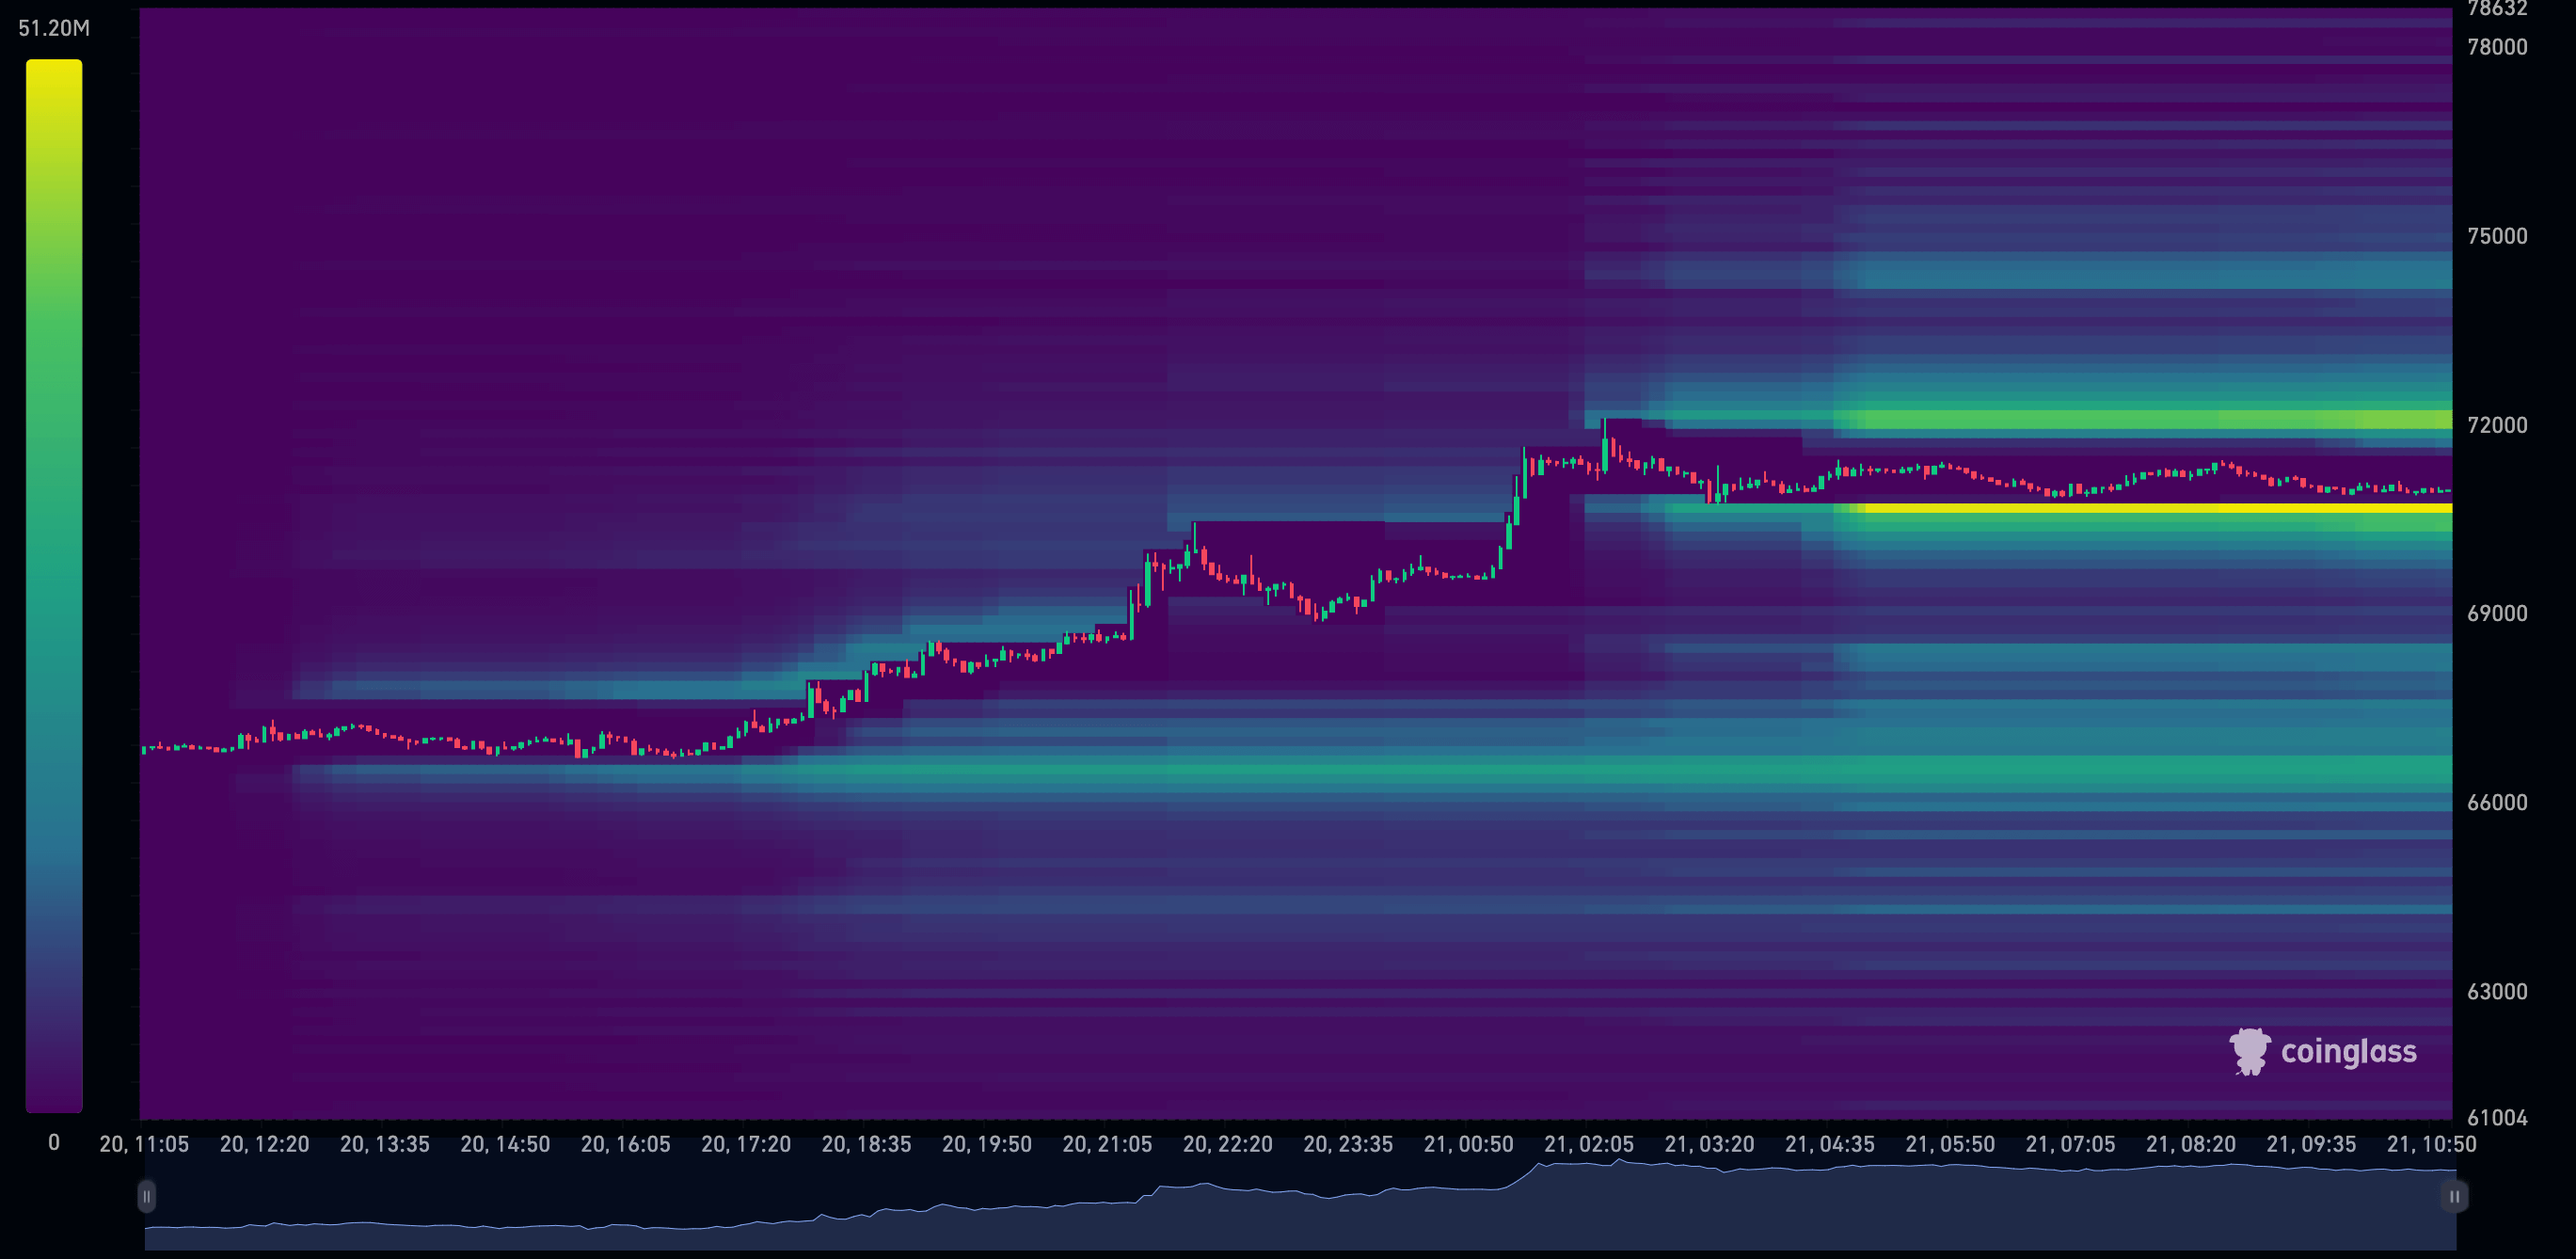Click the 78632 top price label
Image resolution: width=2576 pixels, height=1259 pixels.
(x=2497, y=9)
